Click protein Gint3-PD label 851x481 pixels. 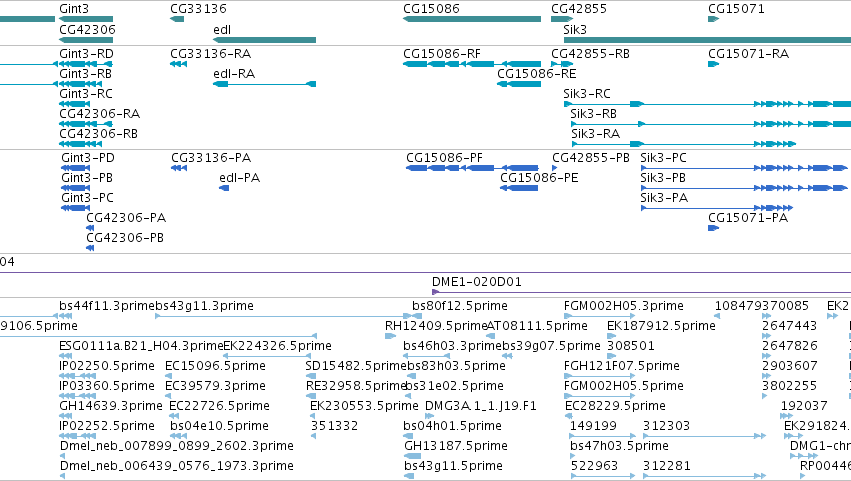pyautogui.click(x=87, y=158)
